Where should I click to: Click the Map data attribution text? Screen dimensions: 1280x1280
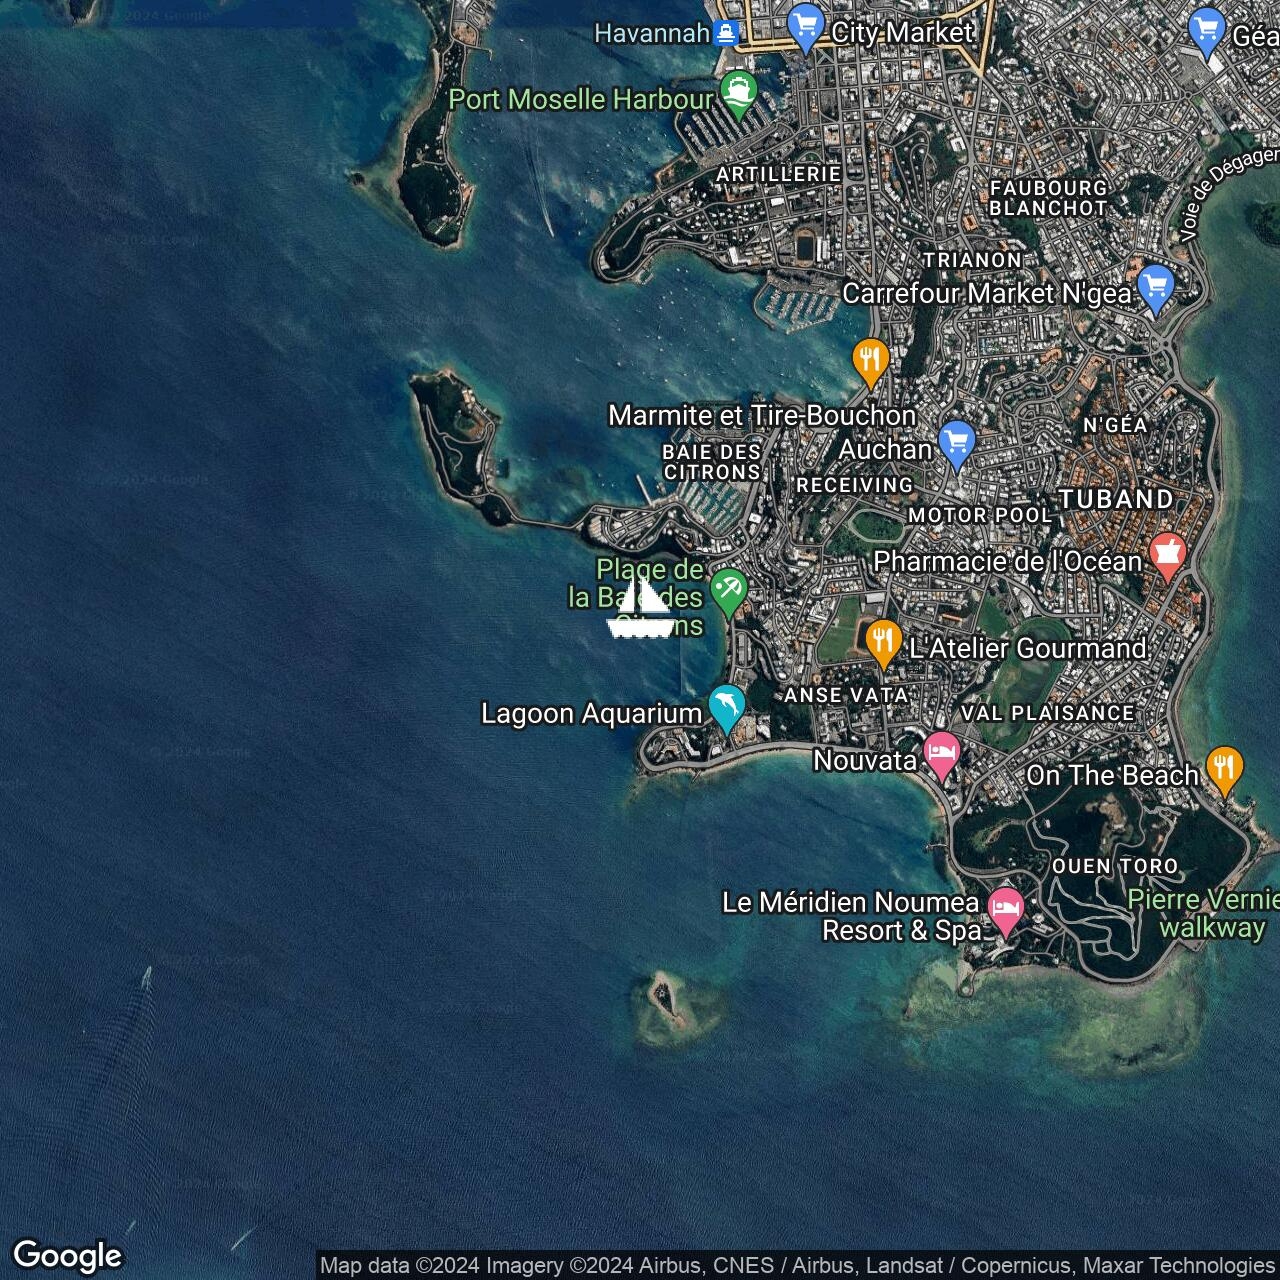tap(796, 1266)
